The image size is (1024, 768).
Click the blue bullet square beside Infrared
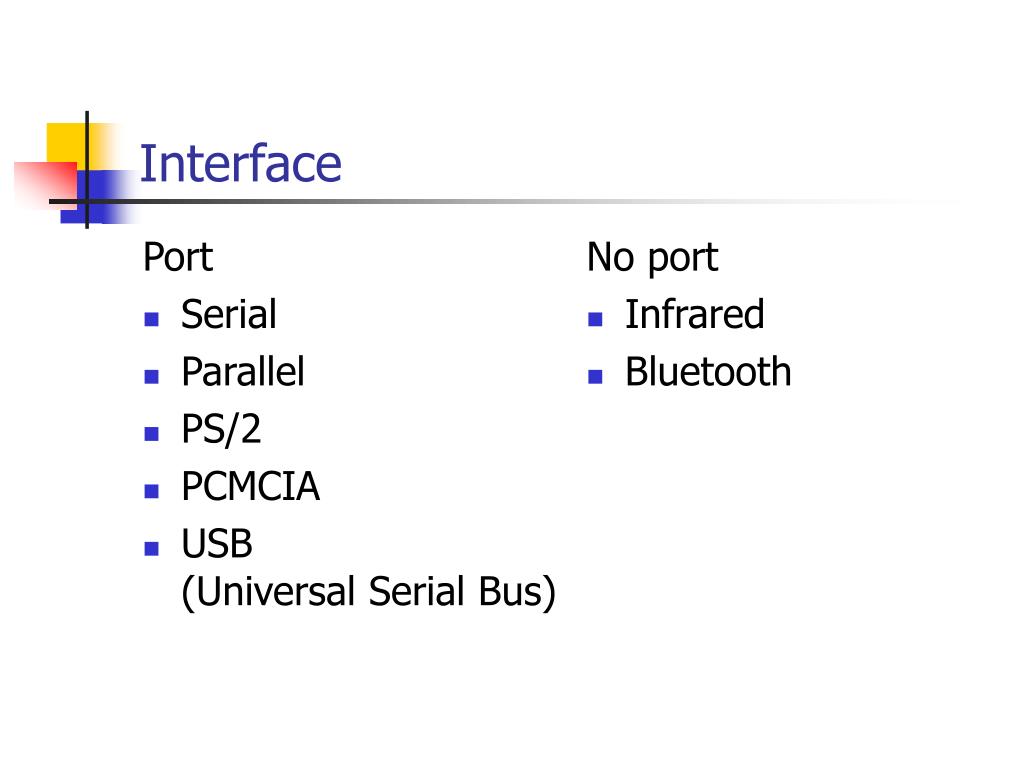tap(595, 319)
